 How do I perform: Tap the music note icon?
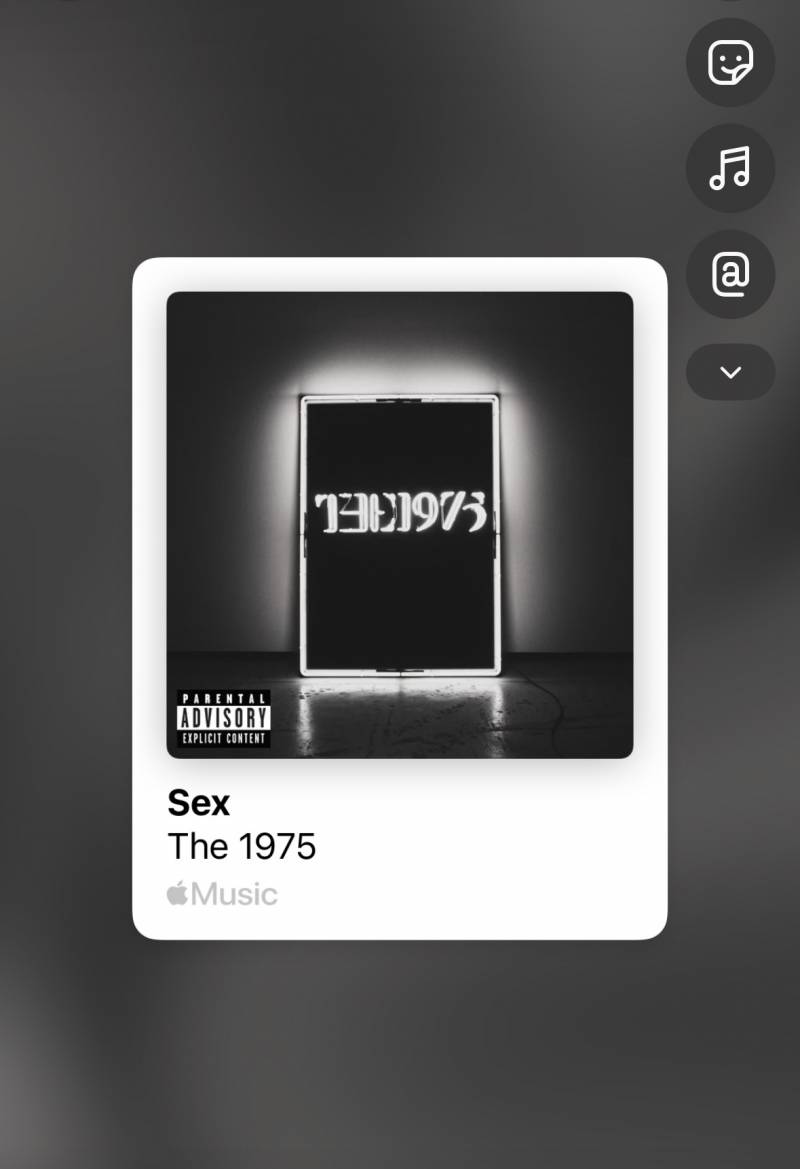(730, 168)
